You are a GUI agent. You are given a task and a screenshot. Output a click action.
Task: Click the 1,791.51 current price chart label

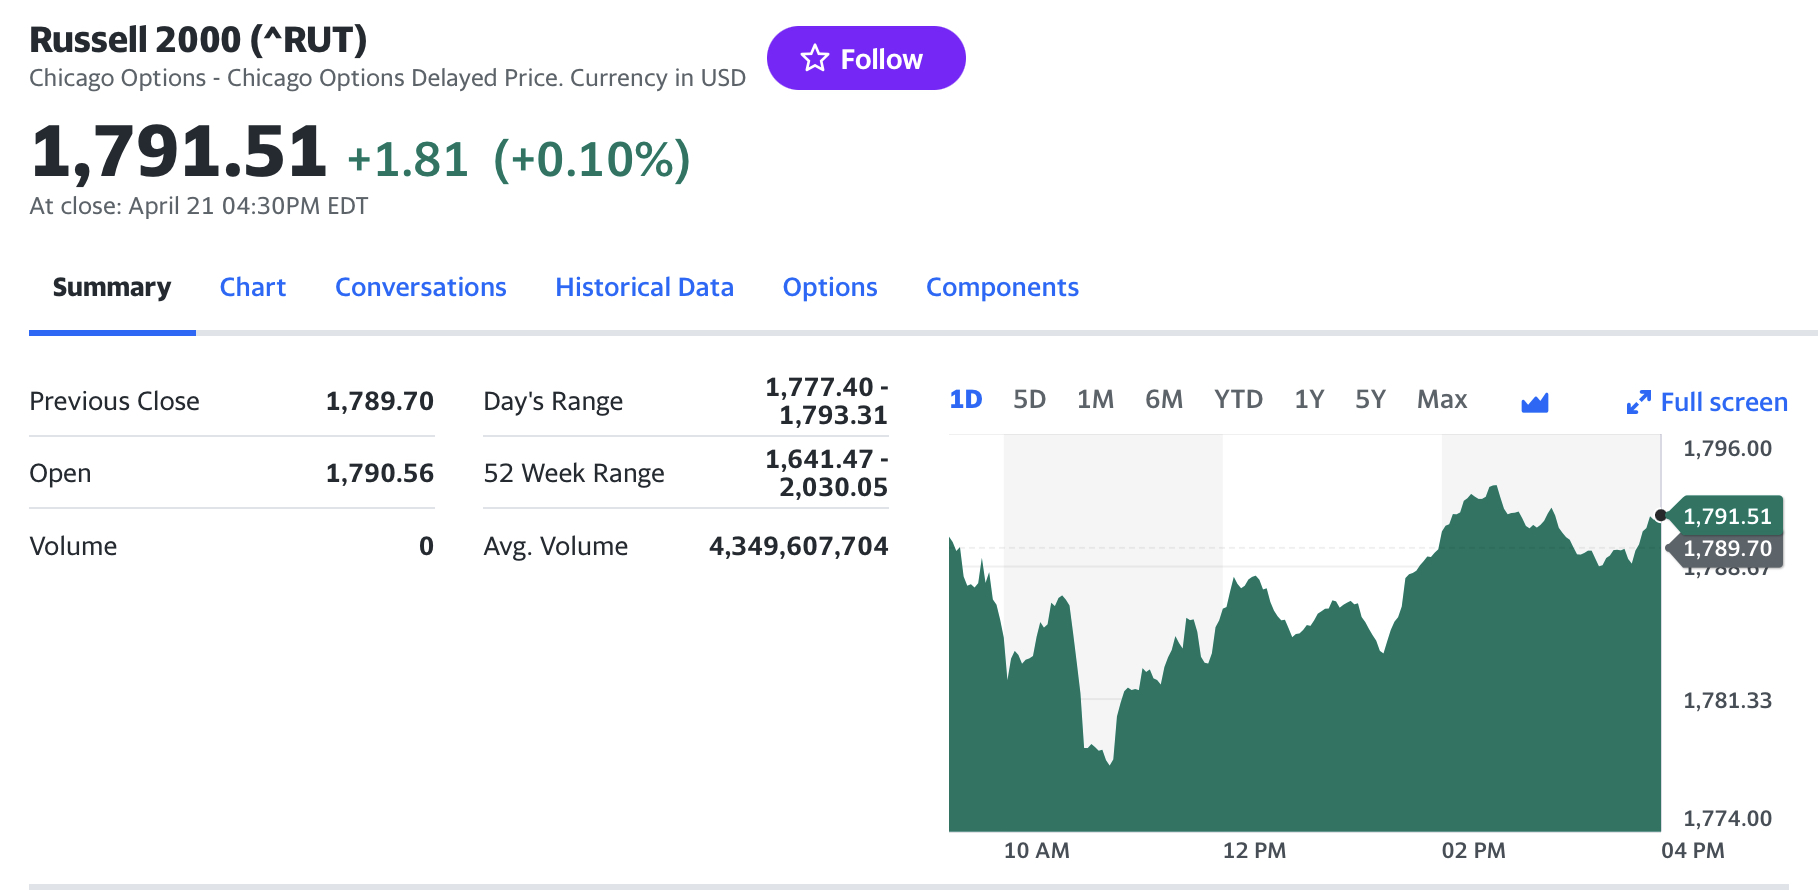point(1727,516)
